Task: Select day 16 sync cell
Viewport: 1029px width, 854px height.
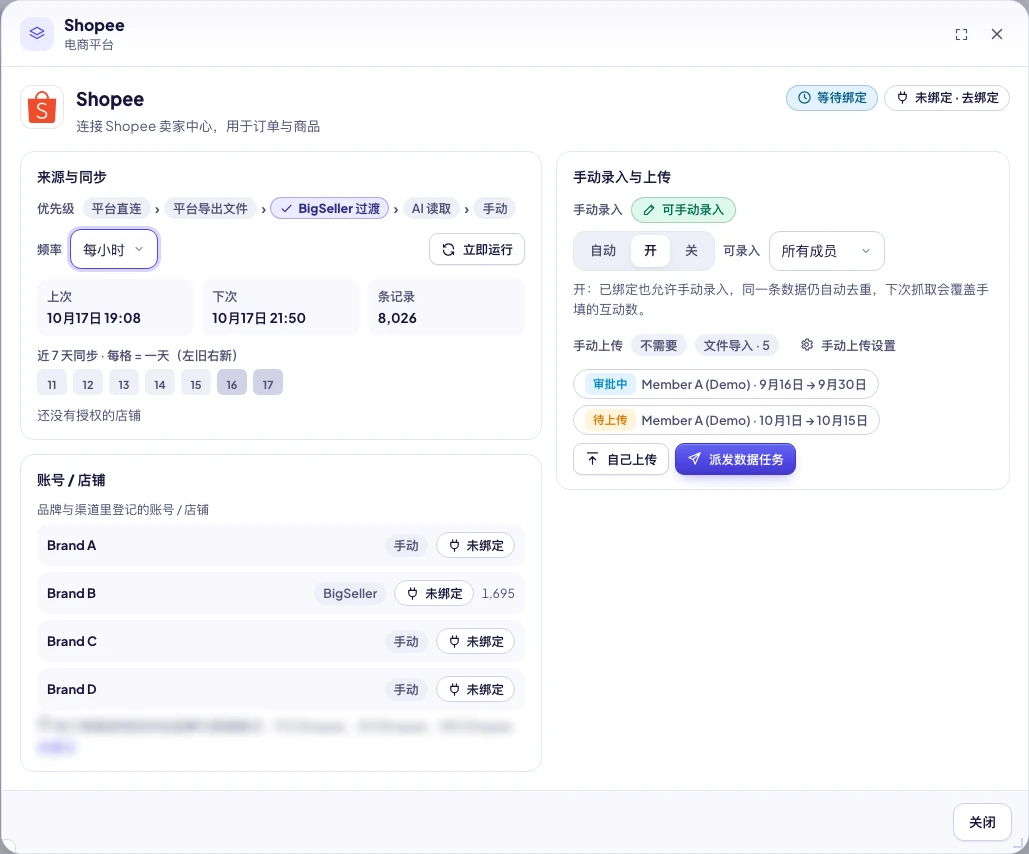Action: 232,383
